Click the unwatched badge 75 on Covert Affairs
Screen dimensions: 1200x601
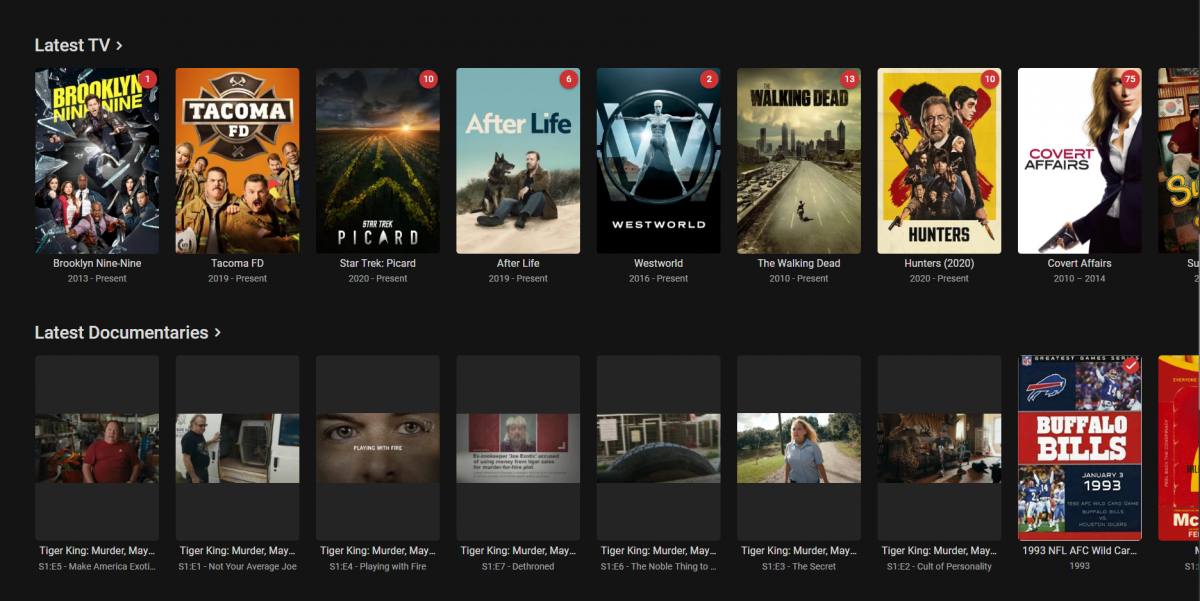1131,79
